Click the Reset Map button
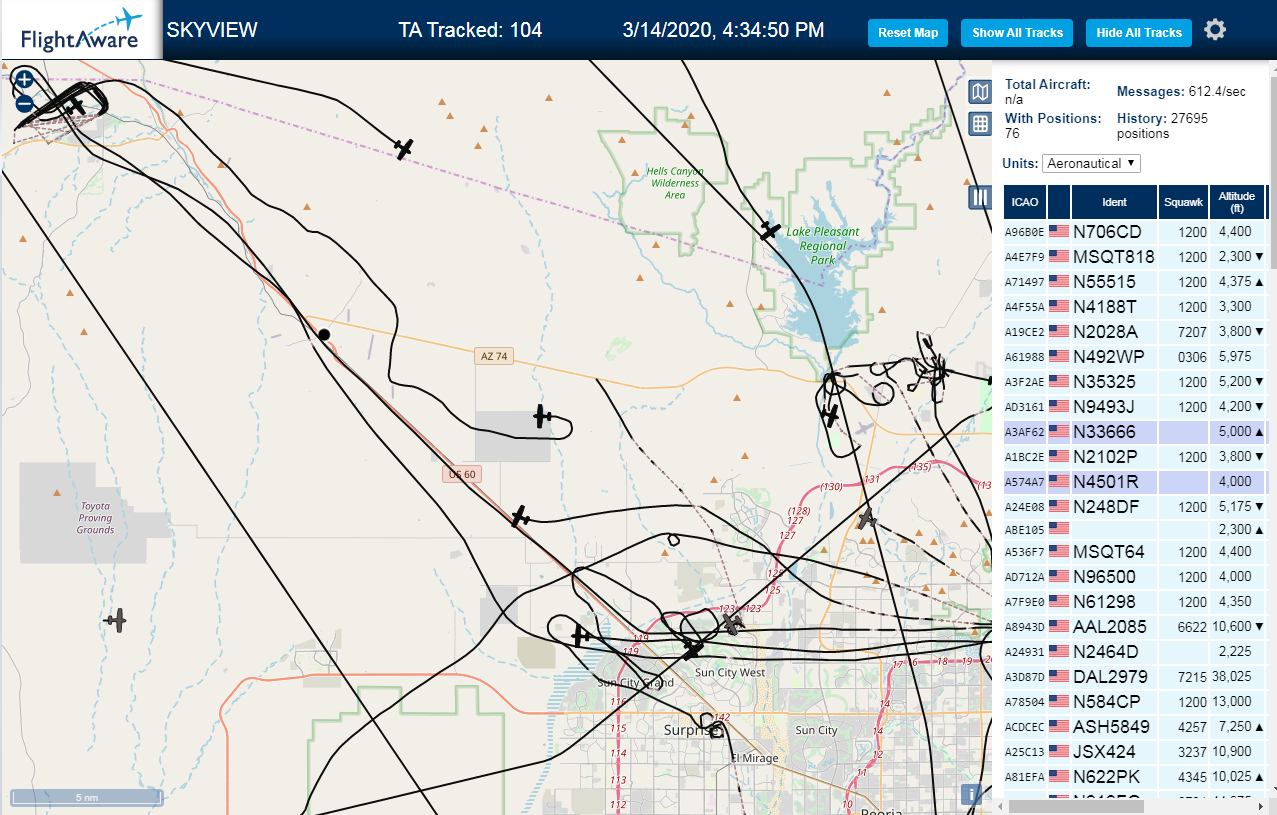Image resolution: width=1277 pixels, height=815 pixels. click(908, 33)
